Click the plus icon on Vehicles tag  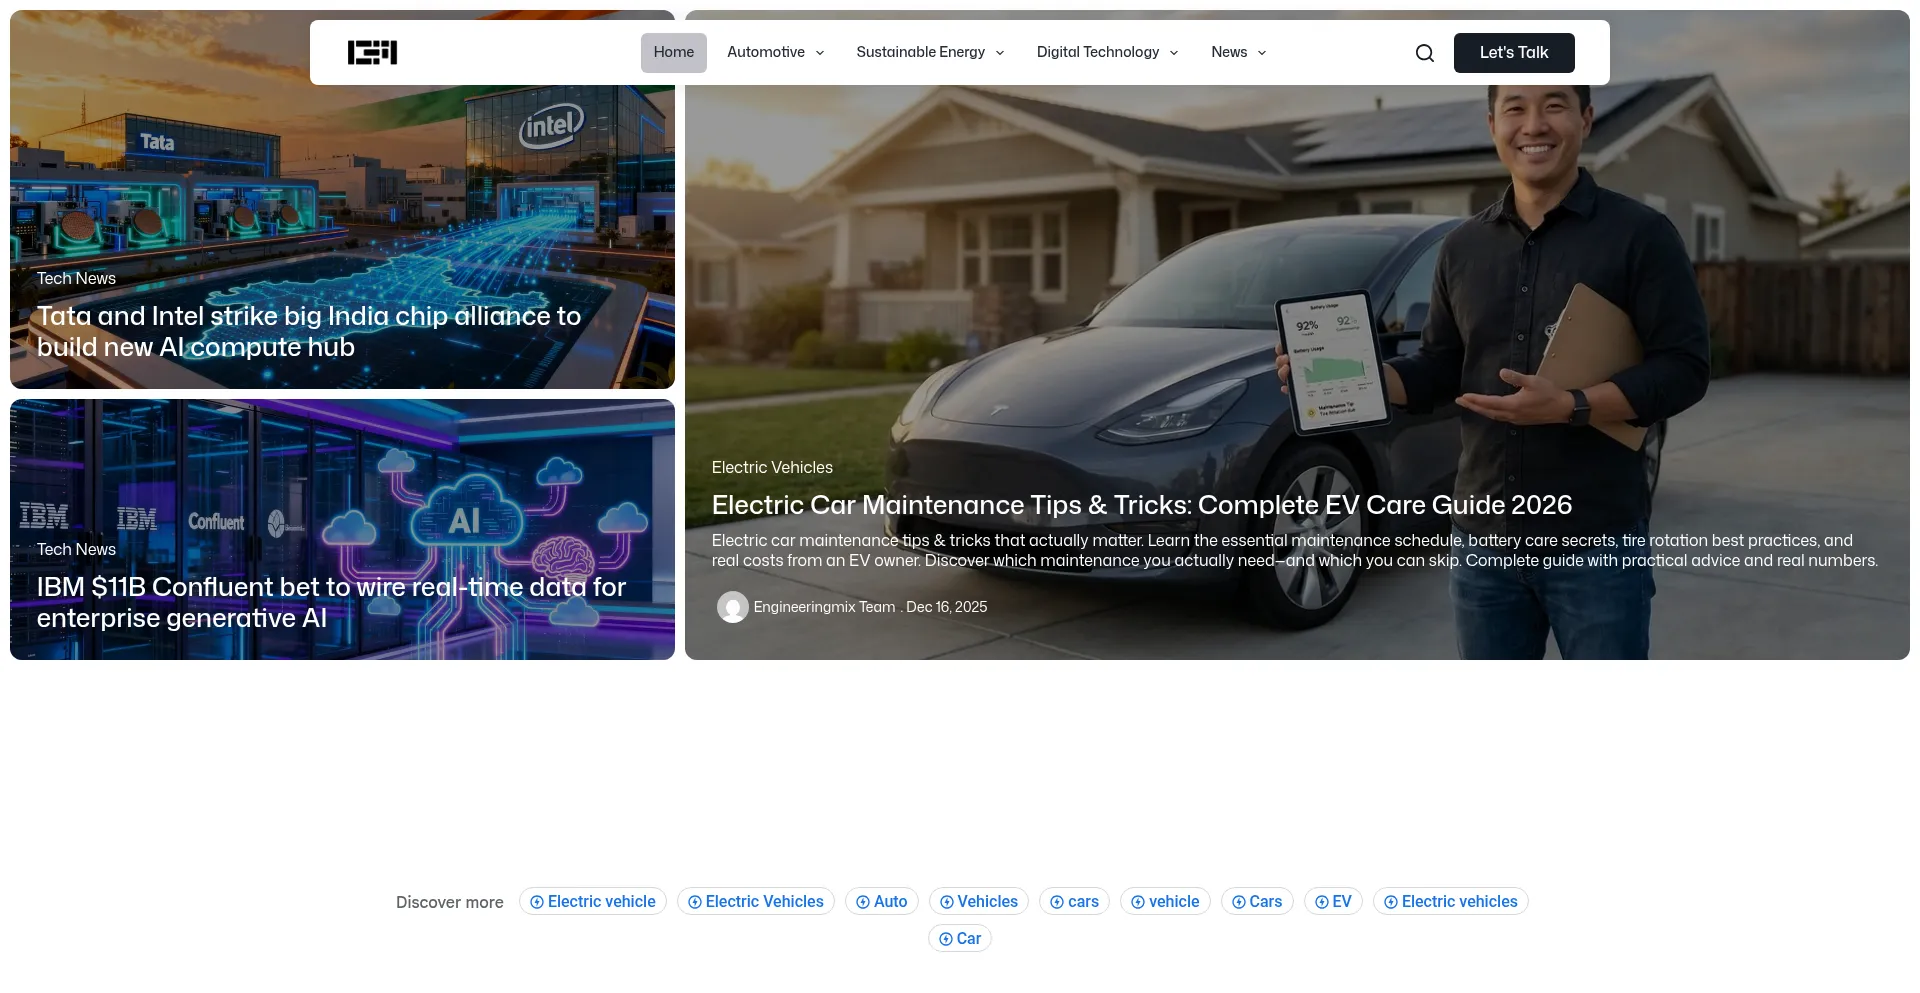tap(947, 902)
